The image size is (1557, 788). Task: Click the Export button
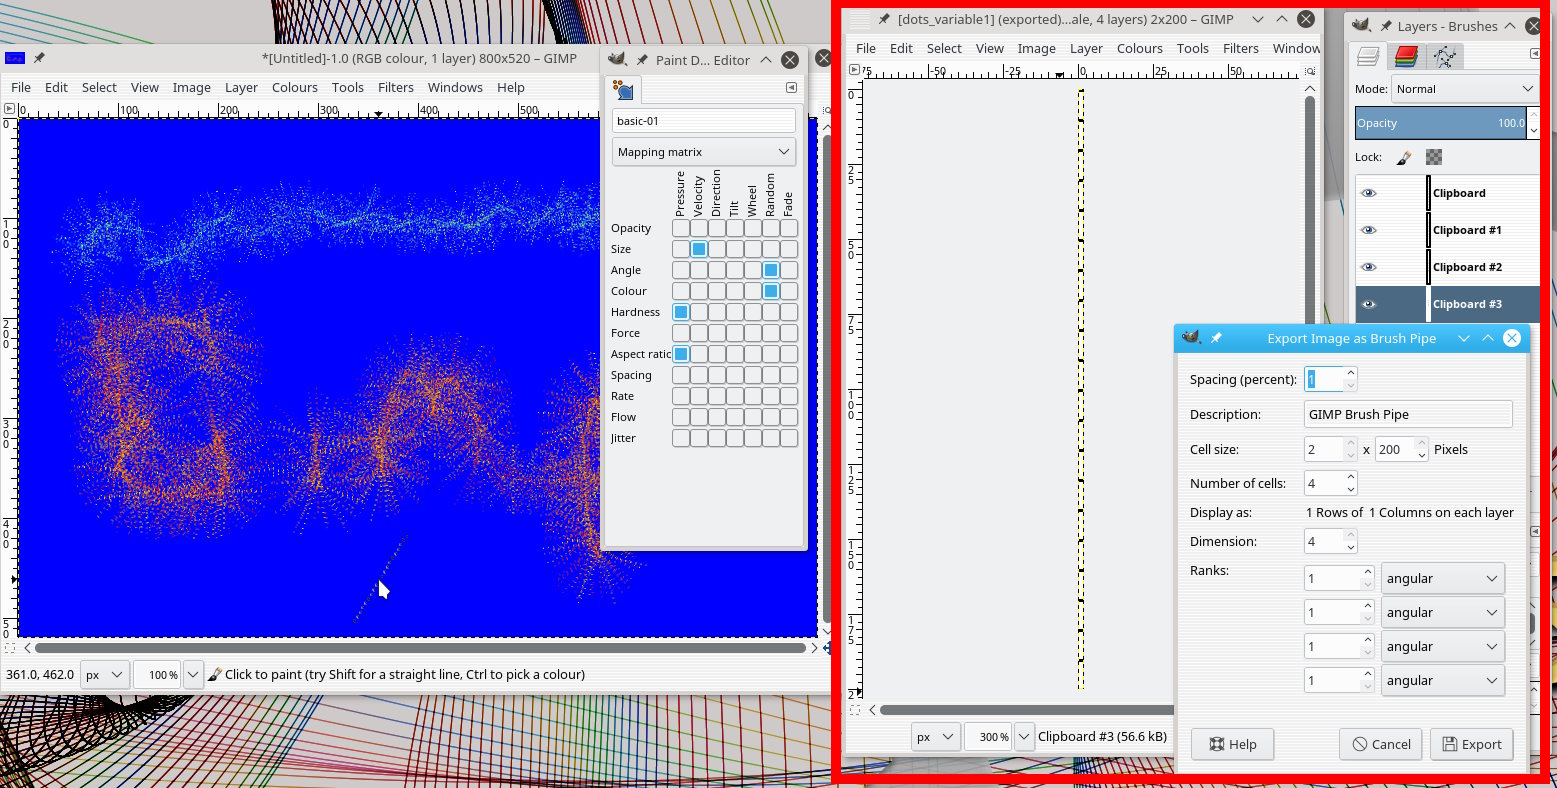click(x=1471, y=744)
